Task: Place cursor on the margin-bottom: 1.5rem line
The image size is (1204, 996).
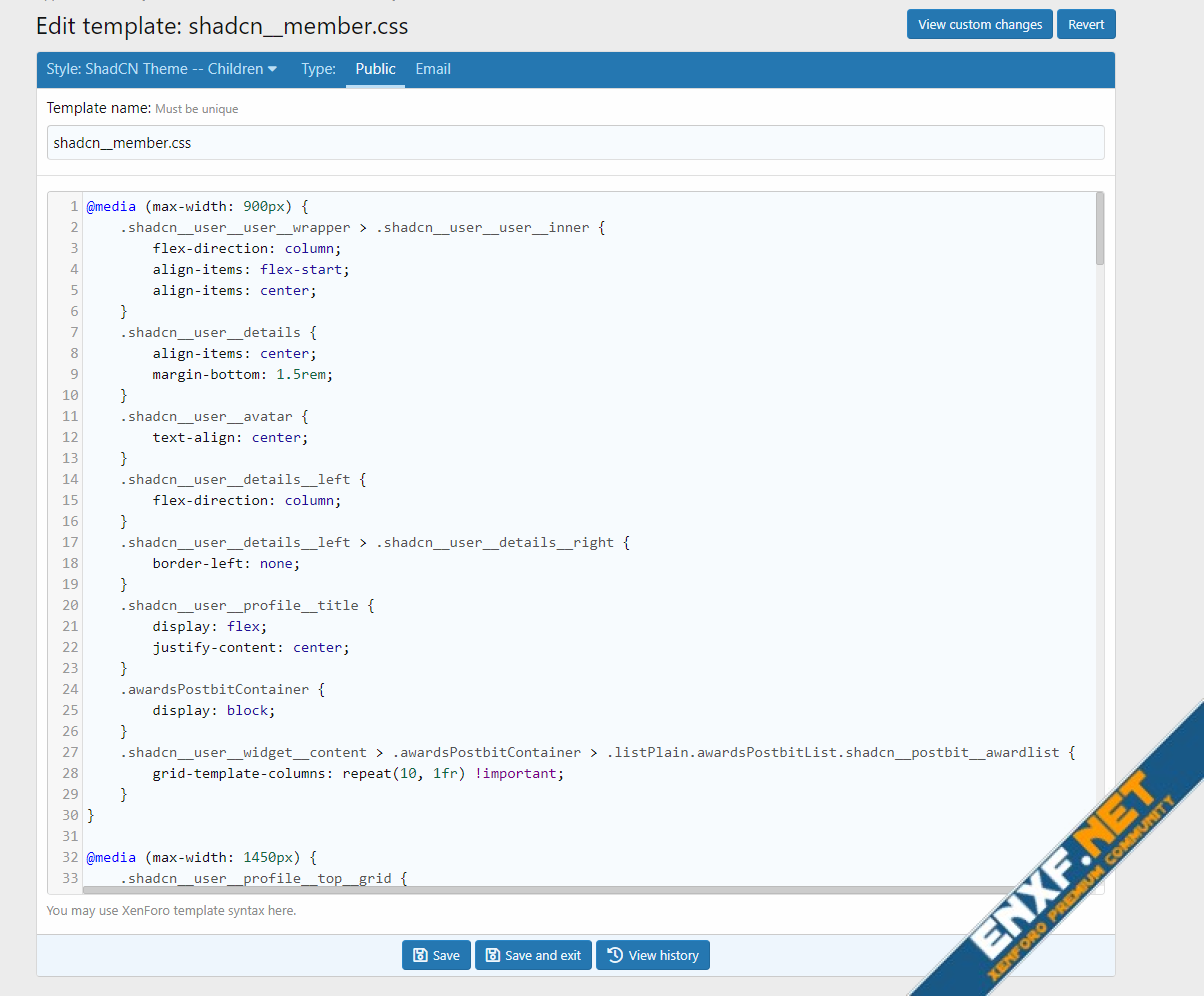Action: click(242, 374)
